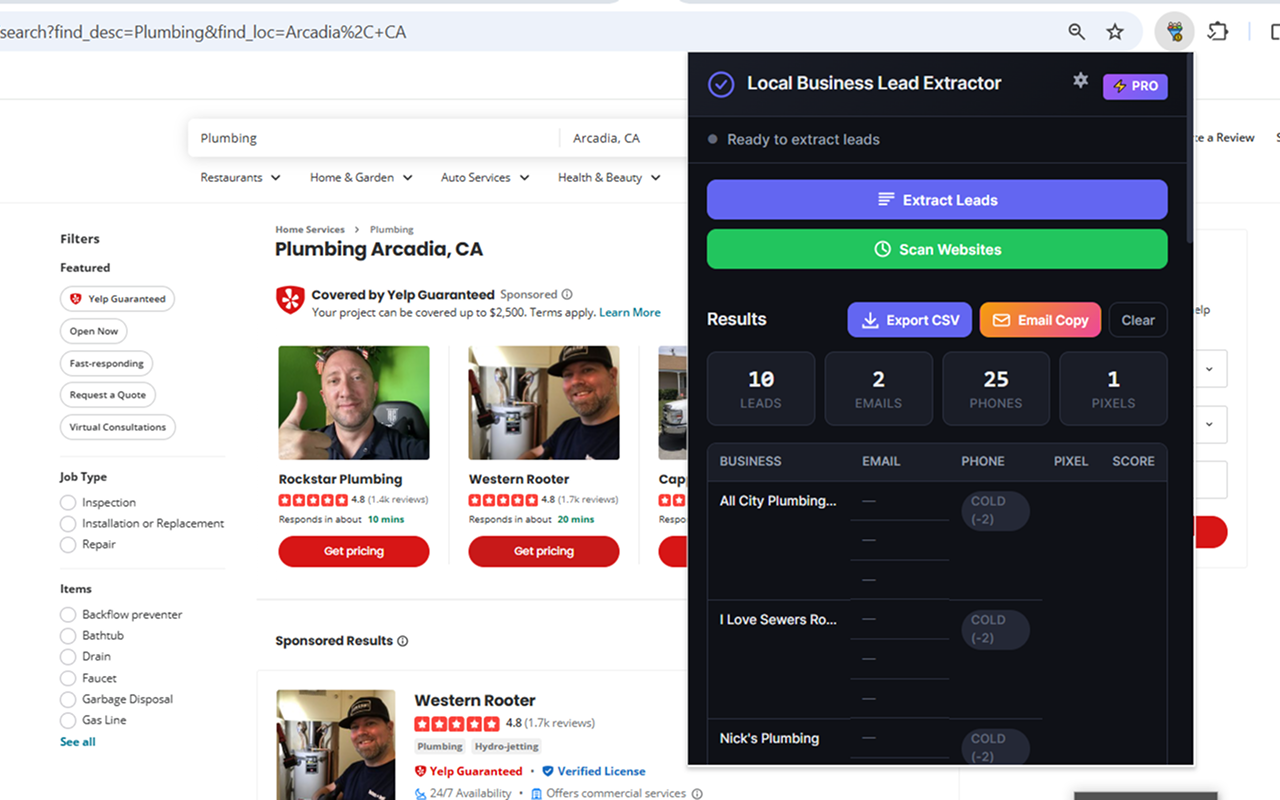Expand the Auto Services dropdown
This screenshot has height=800, width=1280.
(x=484, y=177)
